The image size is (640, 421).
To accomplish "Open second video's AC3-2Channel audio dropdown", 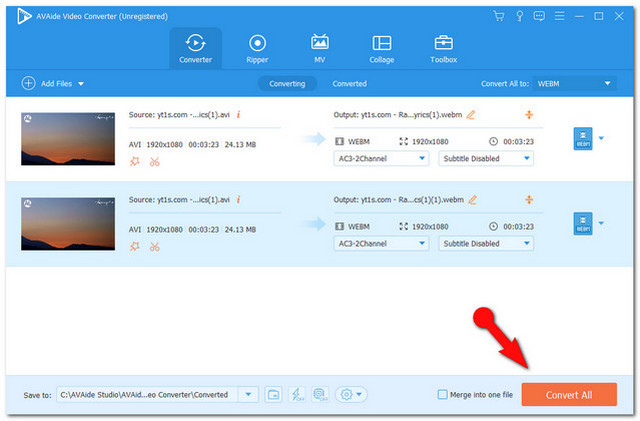I will pos(381,243).
